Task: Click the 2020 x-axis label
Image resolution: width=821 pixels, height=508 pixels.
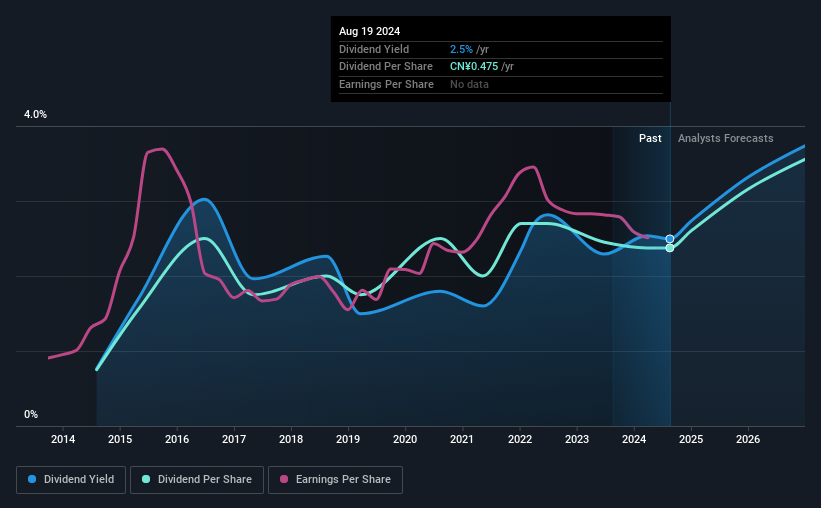Action: 405,439
